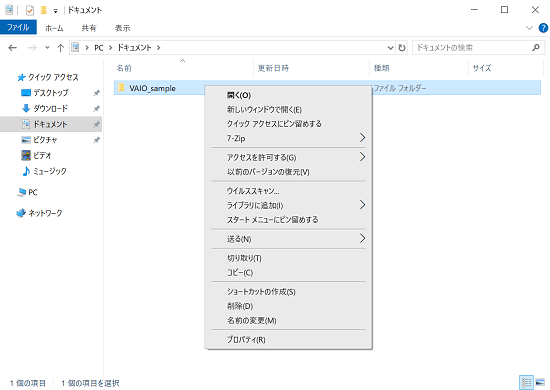Open プロパティ(R) from the context menu

pyautogui.click(x=288, y=340)
